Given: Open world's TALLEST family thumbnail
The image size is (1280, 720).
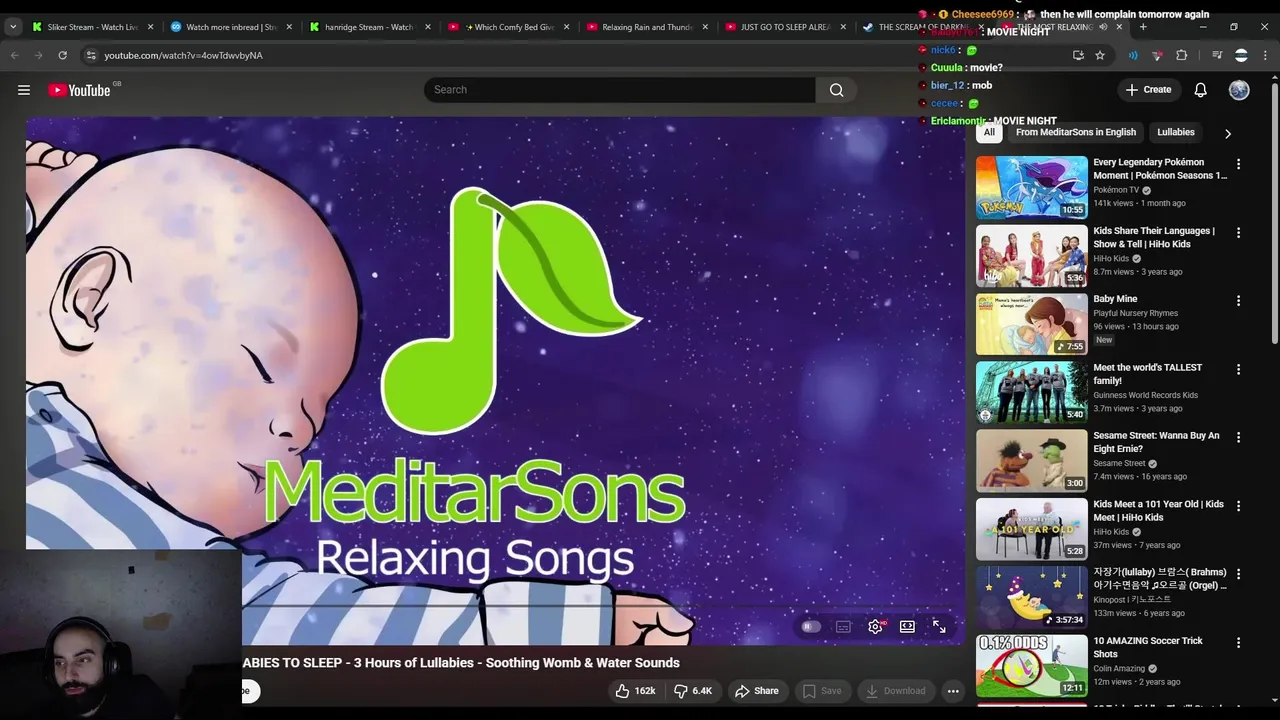Looking at the screenshot, I should coord(1031,393).
